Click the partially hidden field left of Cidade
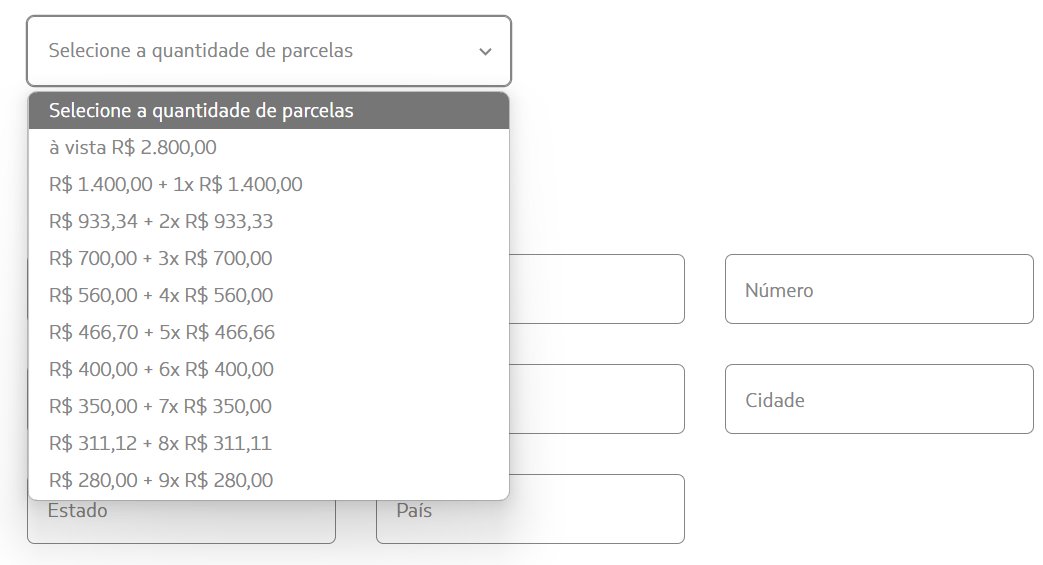This screenshot has height=565, width=1043. (597, 399)
